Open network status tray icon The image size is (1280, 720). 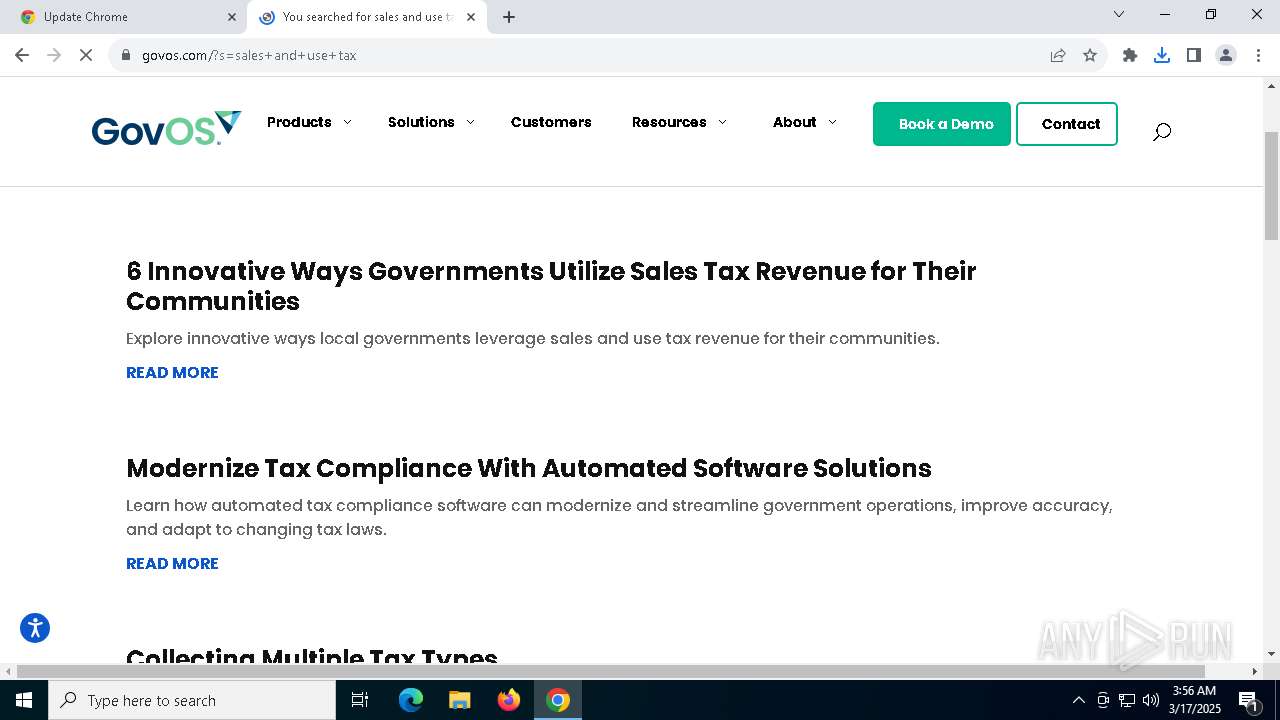[1127, 700]
